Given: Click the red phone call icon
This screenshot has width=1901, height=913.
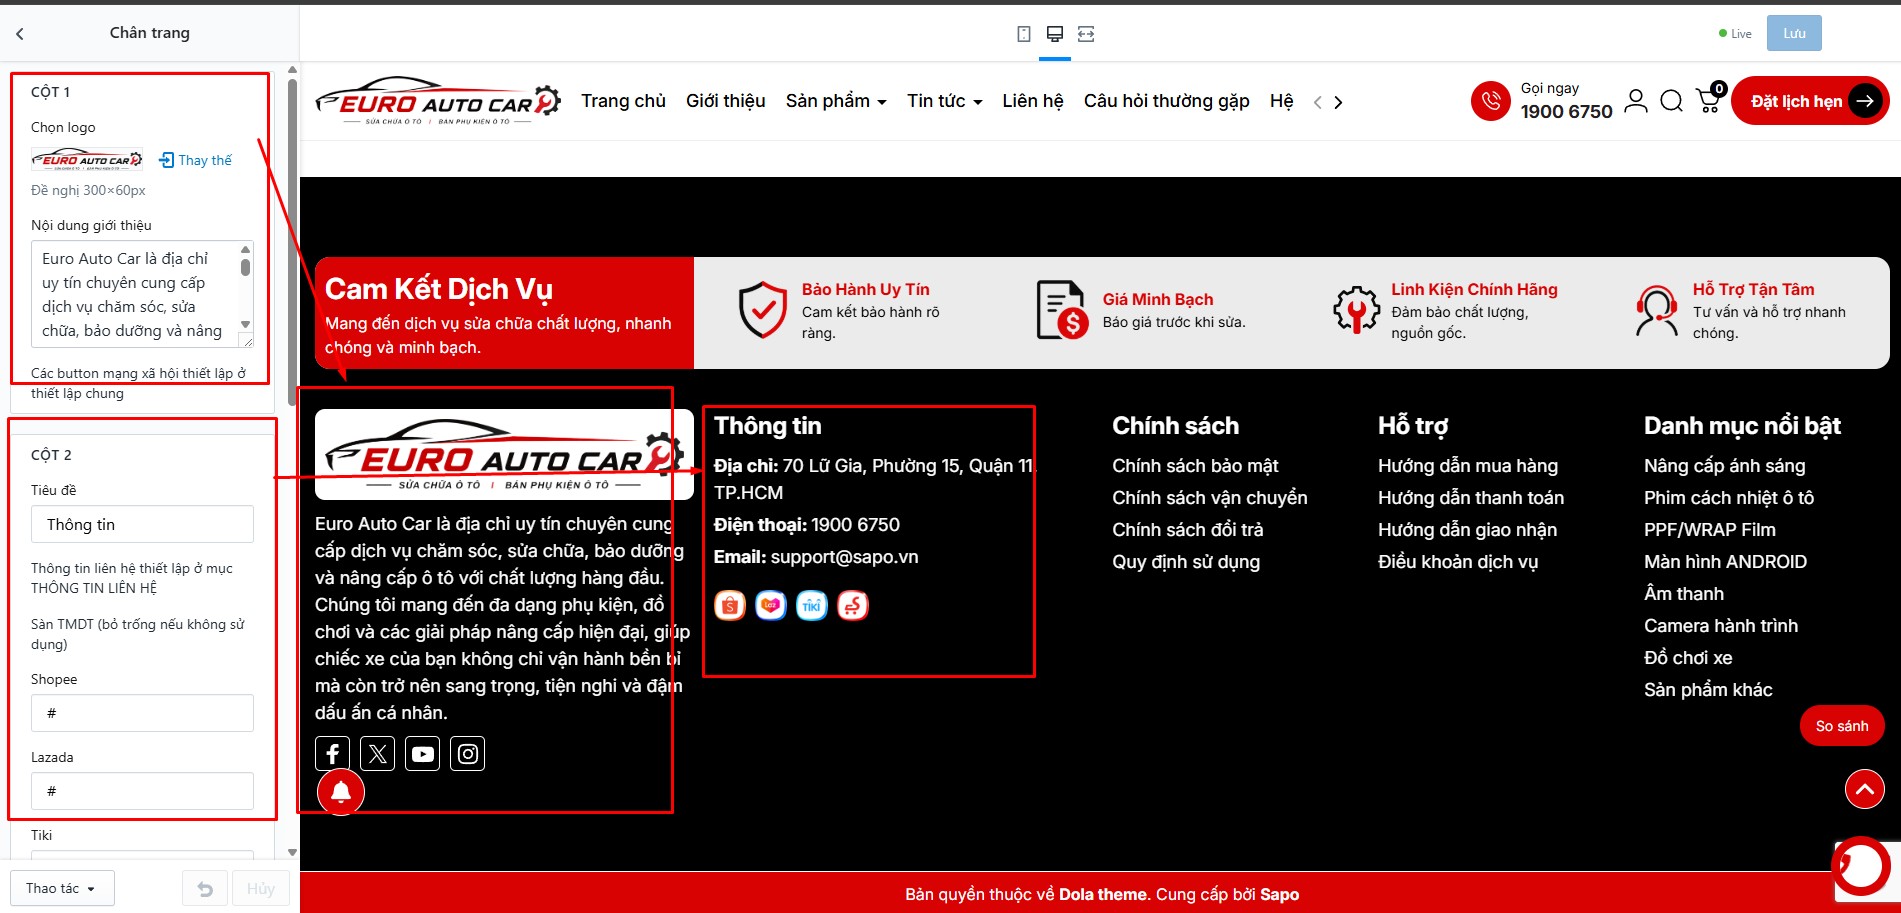Looking at the screenshot, I should tap(1490, 101).
